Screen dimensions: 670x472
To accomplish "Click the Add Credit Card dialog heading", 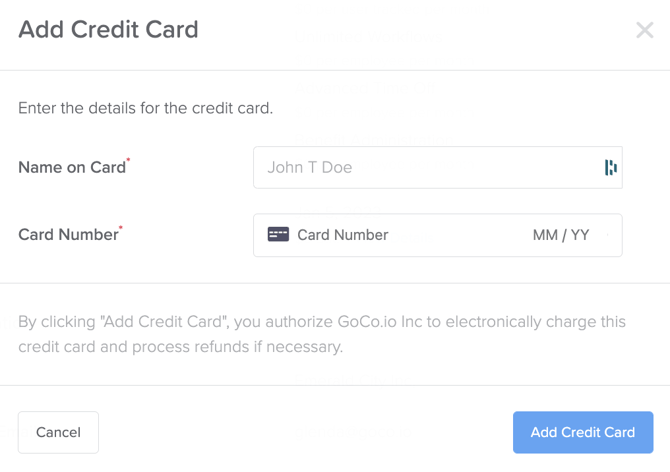I will point(108,29).
